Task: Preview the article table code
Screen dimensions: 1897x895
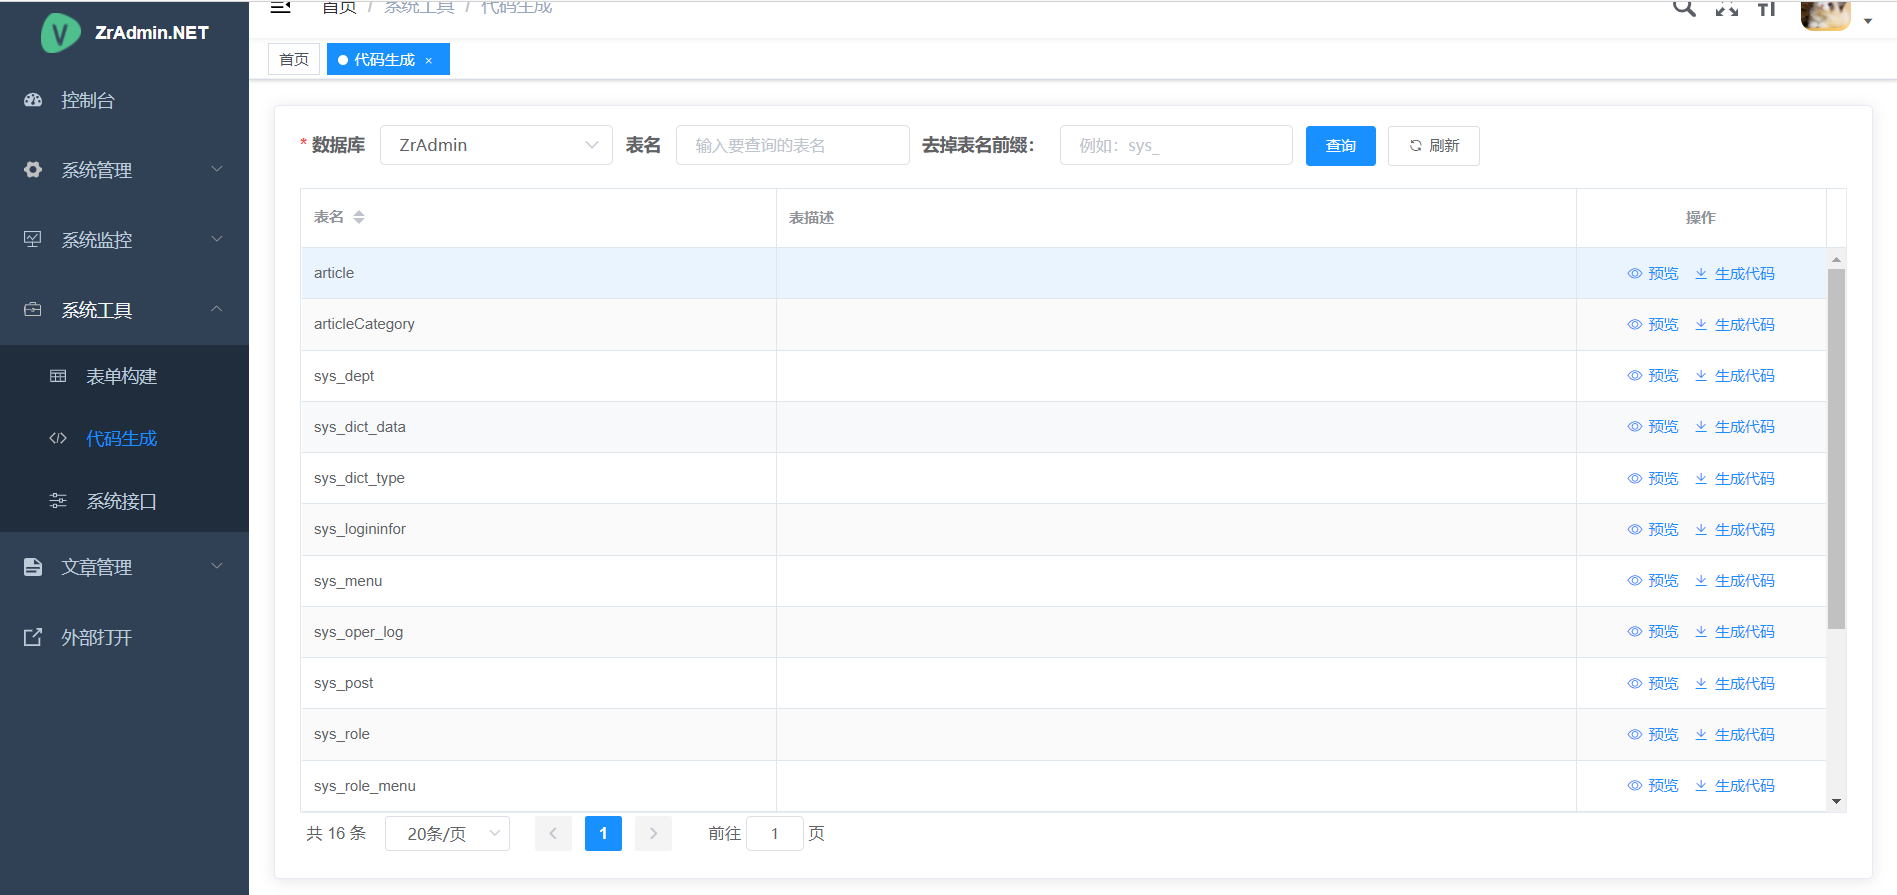Action: click(x=1653, y=274)
